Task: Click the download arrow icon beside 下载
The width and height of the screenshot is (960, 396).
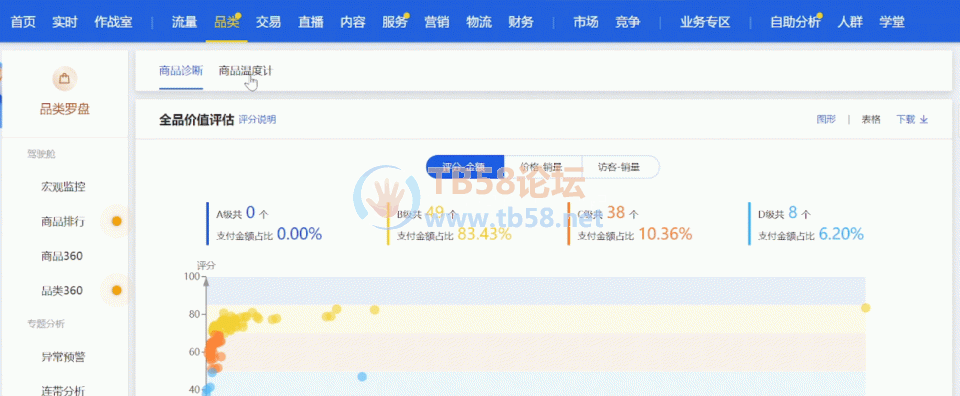Action: pyautogui.click(x=924, y=119)
